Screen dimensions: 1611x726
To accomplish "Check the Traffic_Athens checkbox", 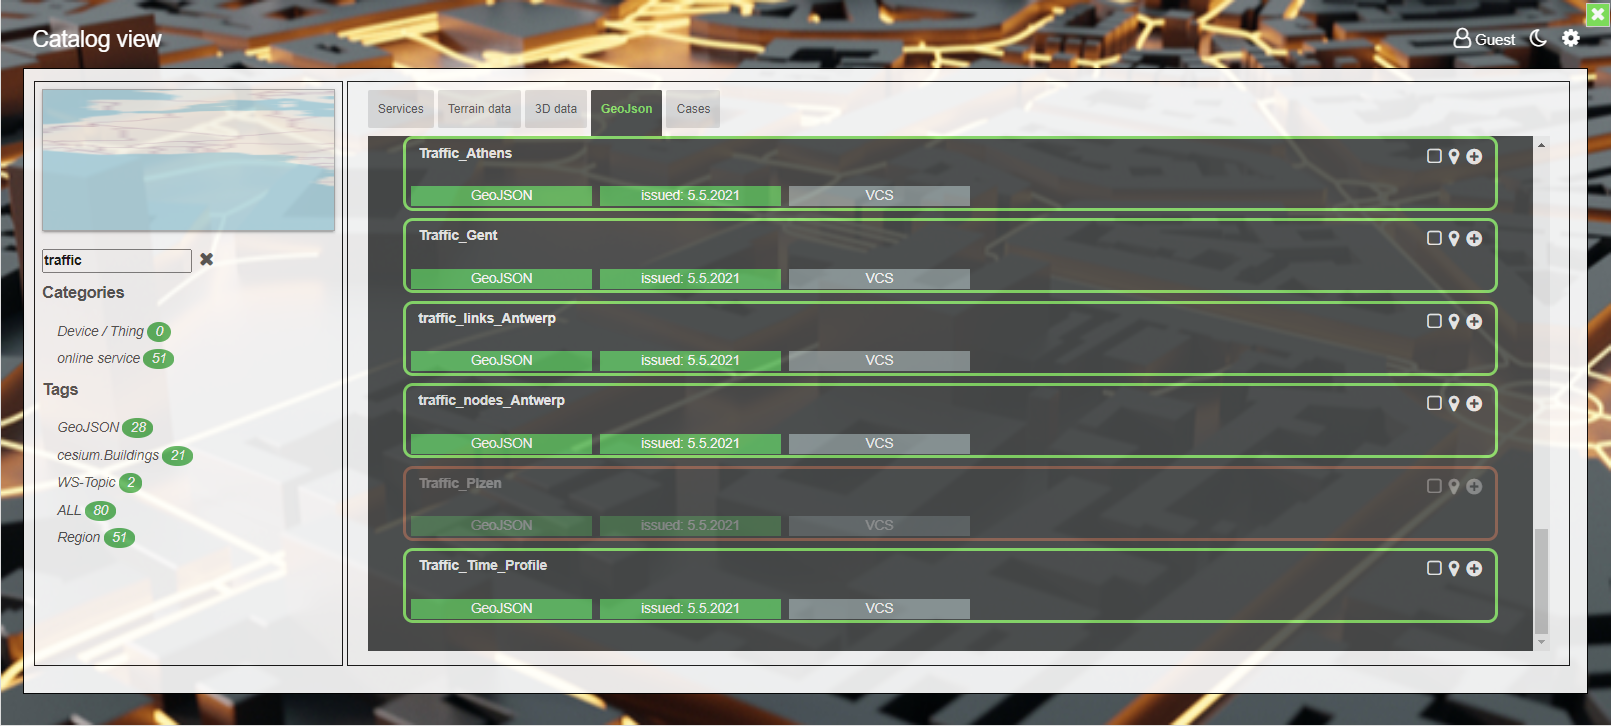I will click(1434, 156).
